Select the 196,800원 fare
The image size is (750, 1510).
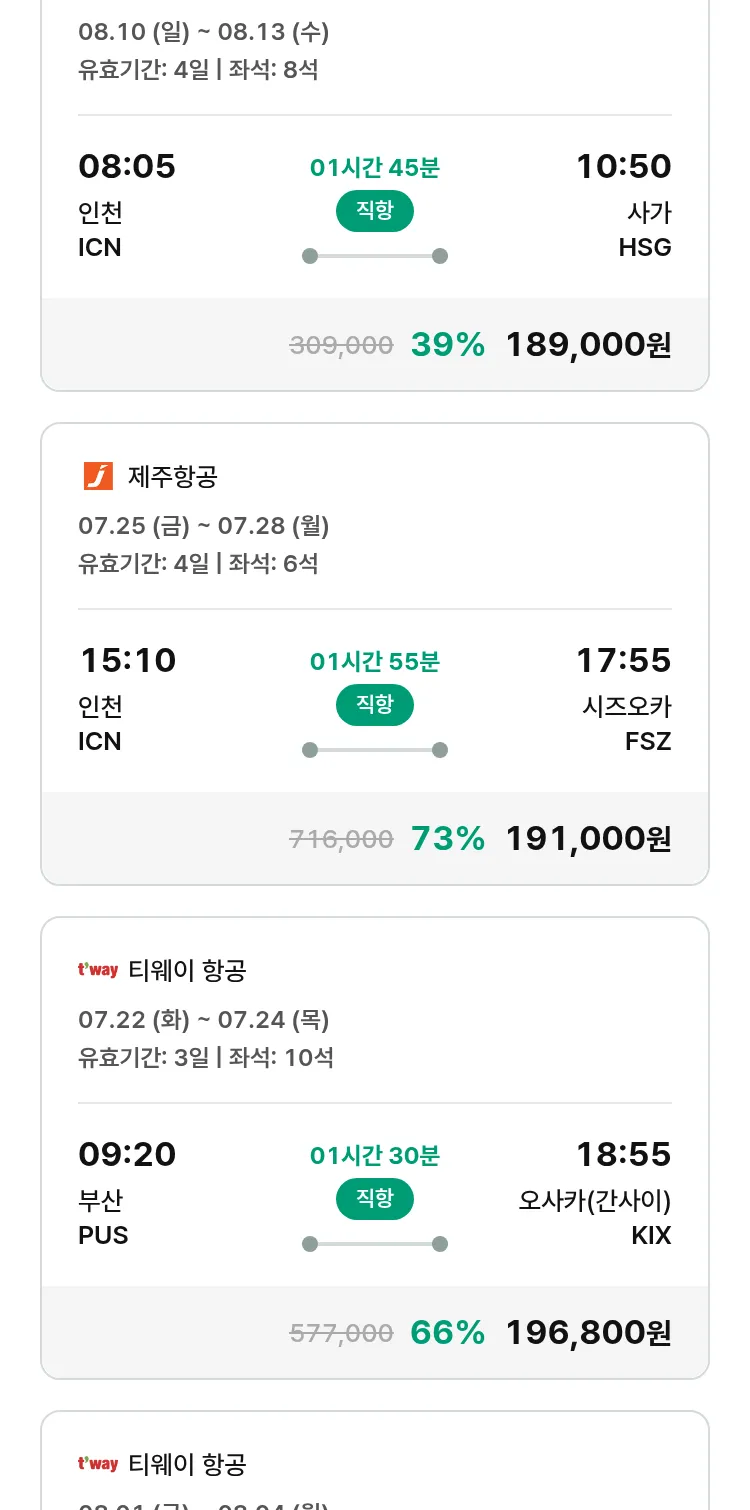coord(588,1333)
